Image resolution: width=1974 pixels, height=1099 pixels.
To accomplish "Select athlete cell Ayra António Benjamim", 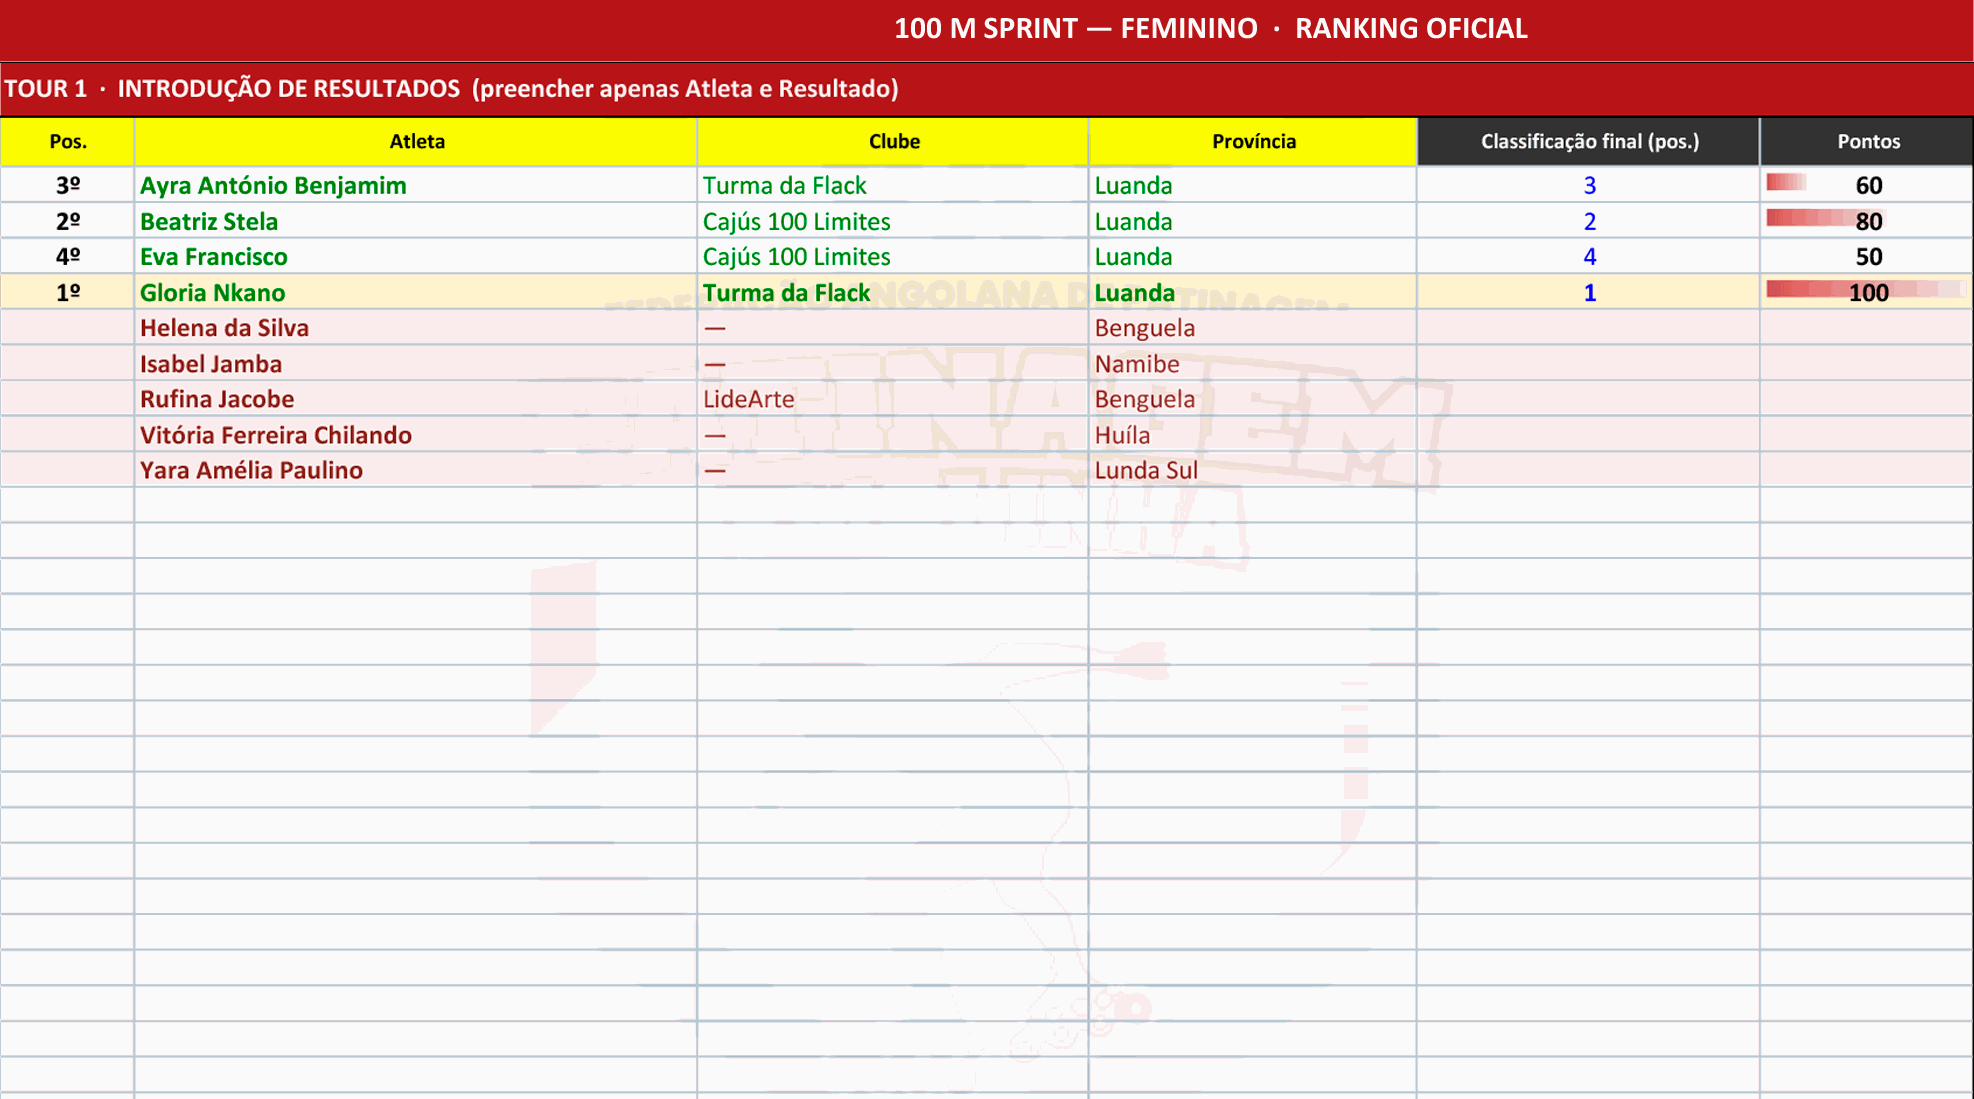I will pyautogui.click(x=416, y=185).
